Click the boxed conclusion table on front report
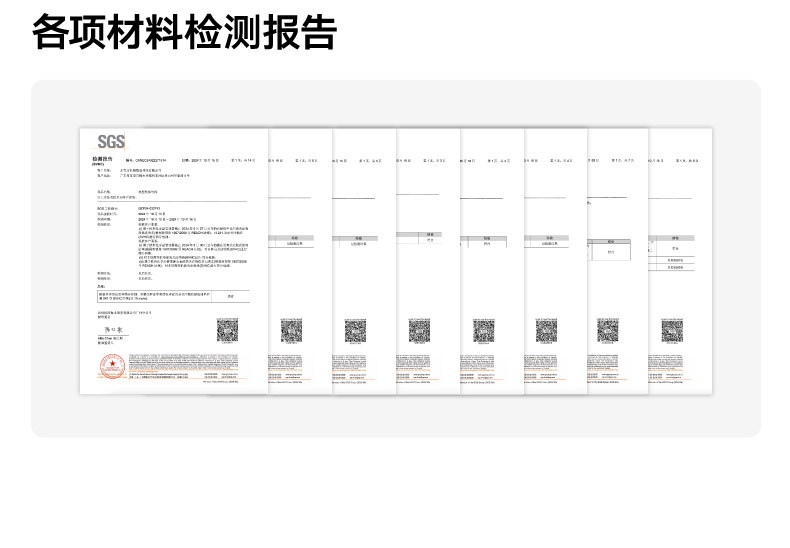790x548 pixels. (173, 297)
